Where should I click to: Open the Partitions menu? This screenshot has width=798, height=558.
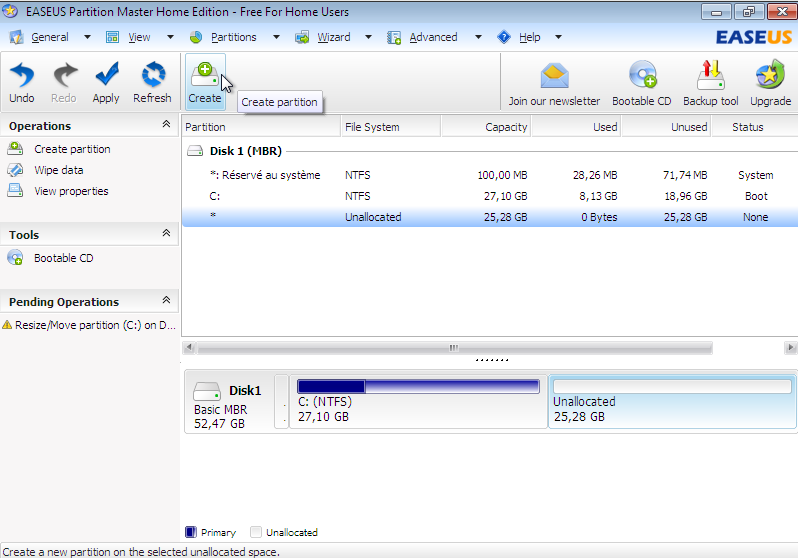[x=234, y=37]
